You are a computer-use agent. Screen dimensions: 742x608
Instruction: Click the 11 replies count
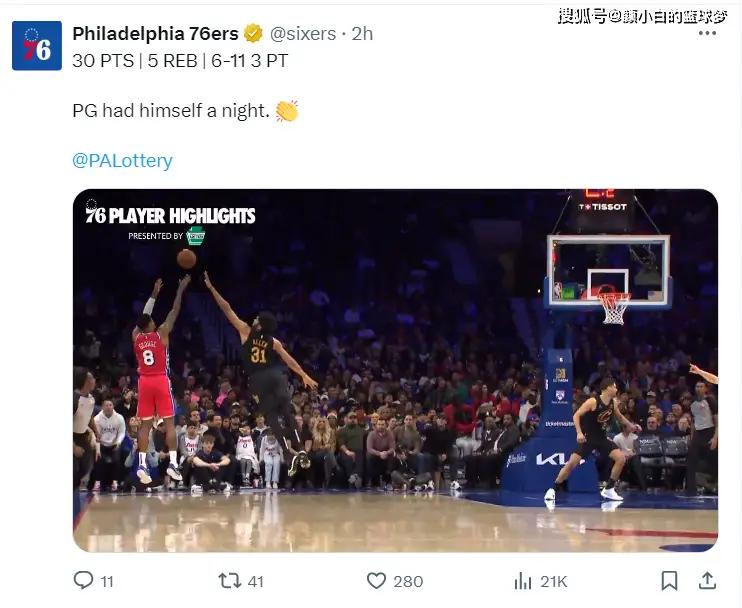[x=107, y=582]
